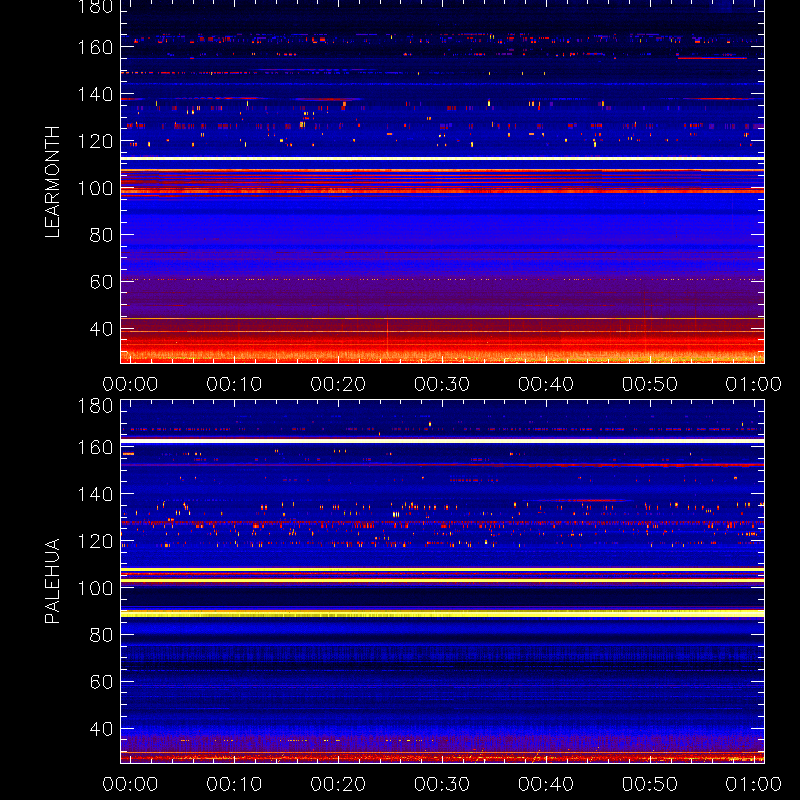Select the 100 tick label on Palehua axis
The width and height of the screenshot is (800, 800).
(x=95, y=588)
